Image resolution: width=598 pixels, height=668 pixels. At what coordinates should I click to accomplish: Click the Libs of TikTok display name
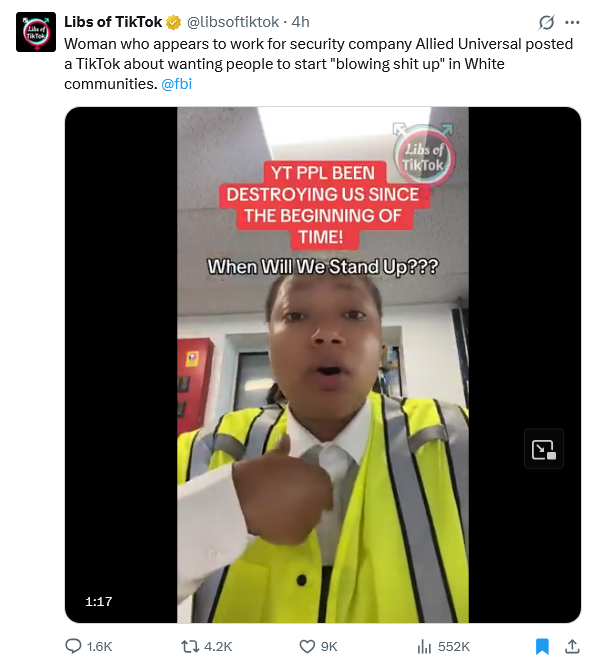pos(113,22)
